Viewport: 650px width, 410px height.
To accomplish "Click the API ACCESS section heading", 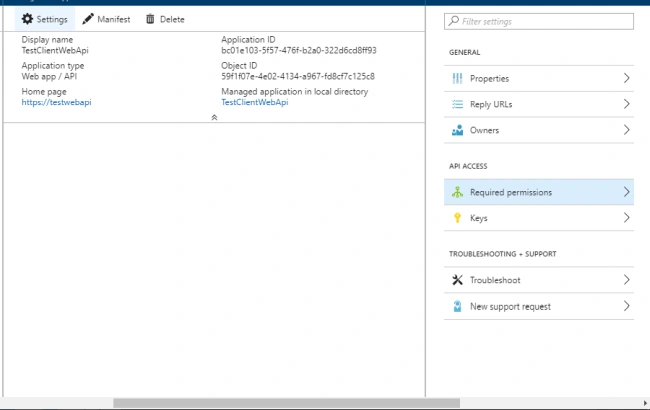I will coord(468,166).
